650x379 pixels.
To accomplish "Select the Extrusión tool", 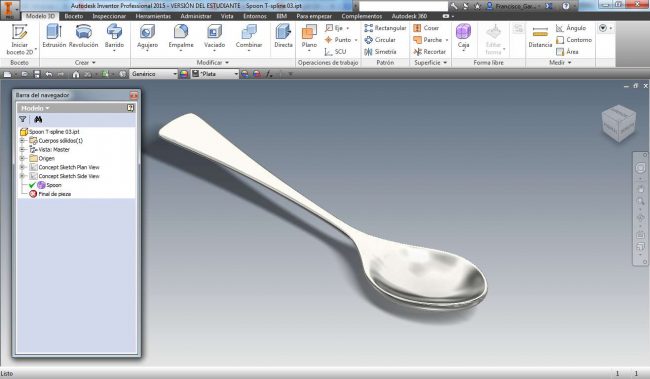I will click(54, 36).
